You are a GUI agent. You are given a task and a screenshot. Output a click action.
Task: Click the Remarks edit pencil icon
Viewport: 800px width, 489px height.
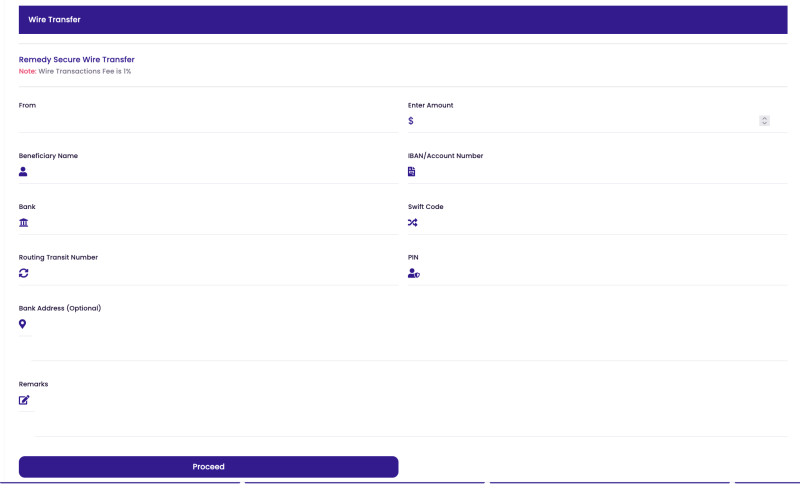pos(24,400)
